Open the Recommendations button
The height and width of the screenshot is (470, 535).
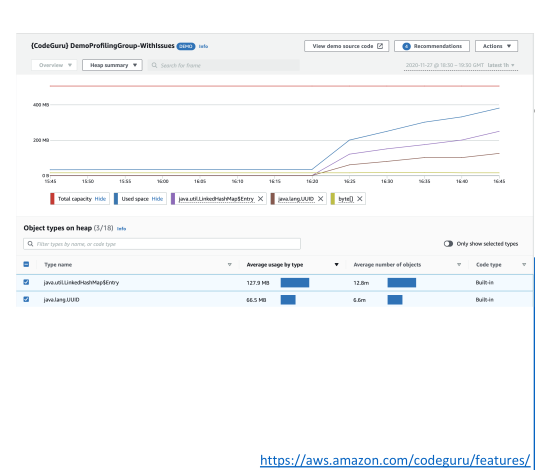click(432, 46)
